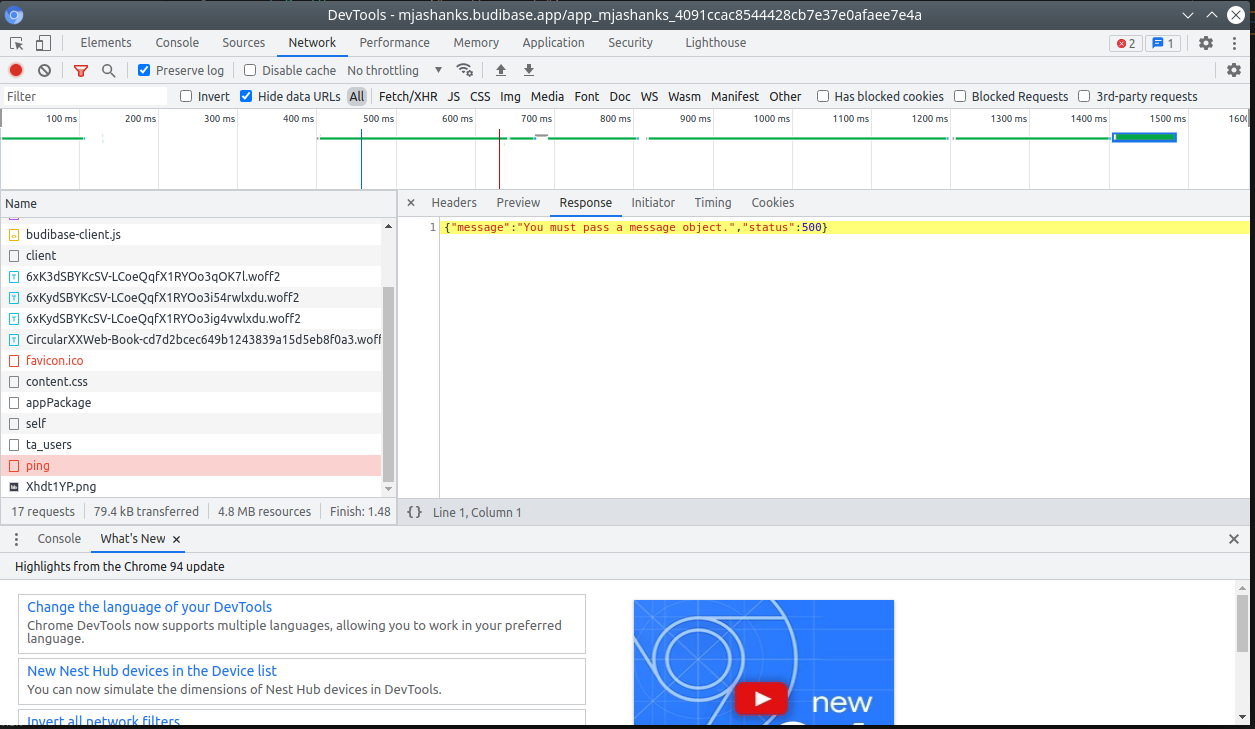This screenshot has width=1255, height=729.
Task: Enable Has blocked cookies checkbox
Action: pyautogui.click(x=823, y=96)
